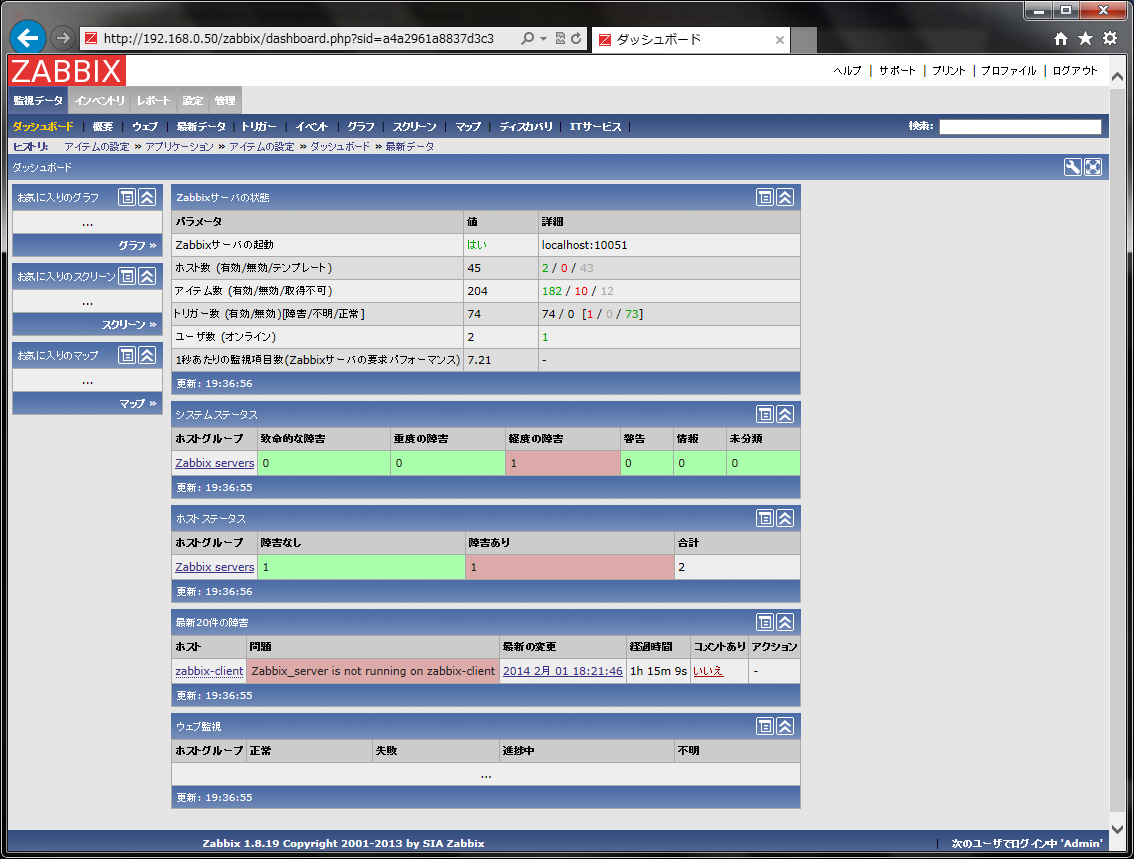Open the マップ submenu item
The height and width of the screenshot is (859, 1134).
[x=468, y=127]
